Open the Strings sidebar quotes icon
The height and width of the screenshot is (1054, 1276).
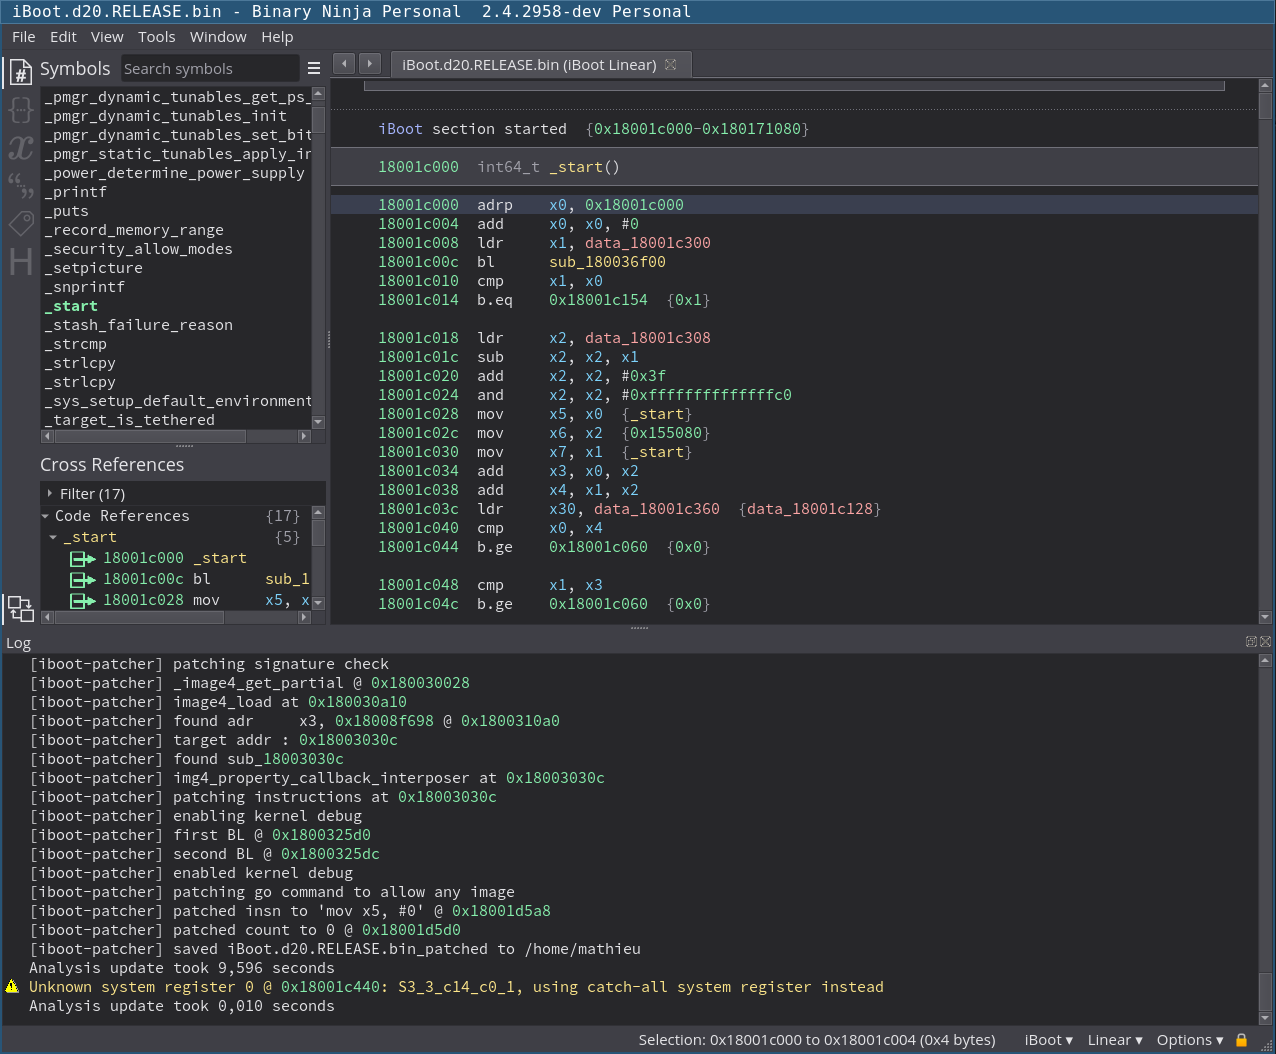click(x=20, y=185)
